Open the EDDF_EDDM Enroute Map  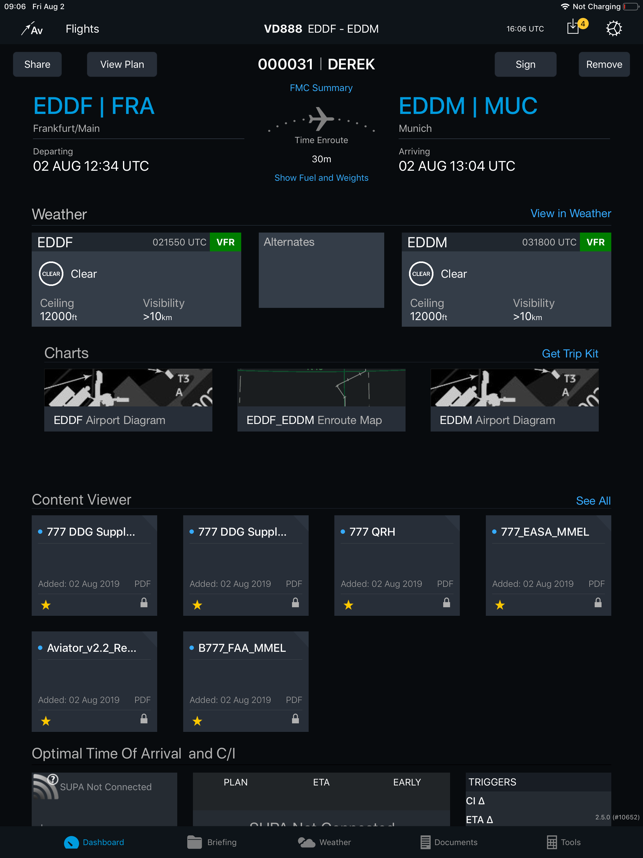point(320,398)
